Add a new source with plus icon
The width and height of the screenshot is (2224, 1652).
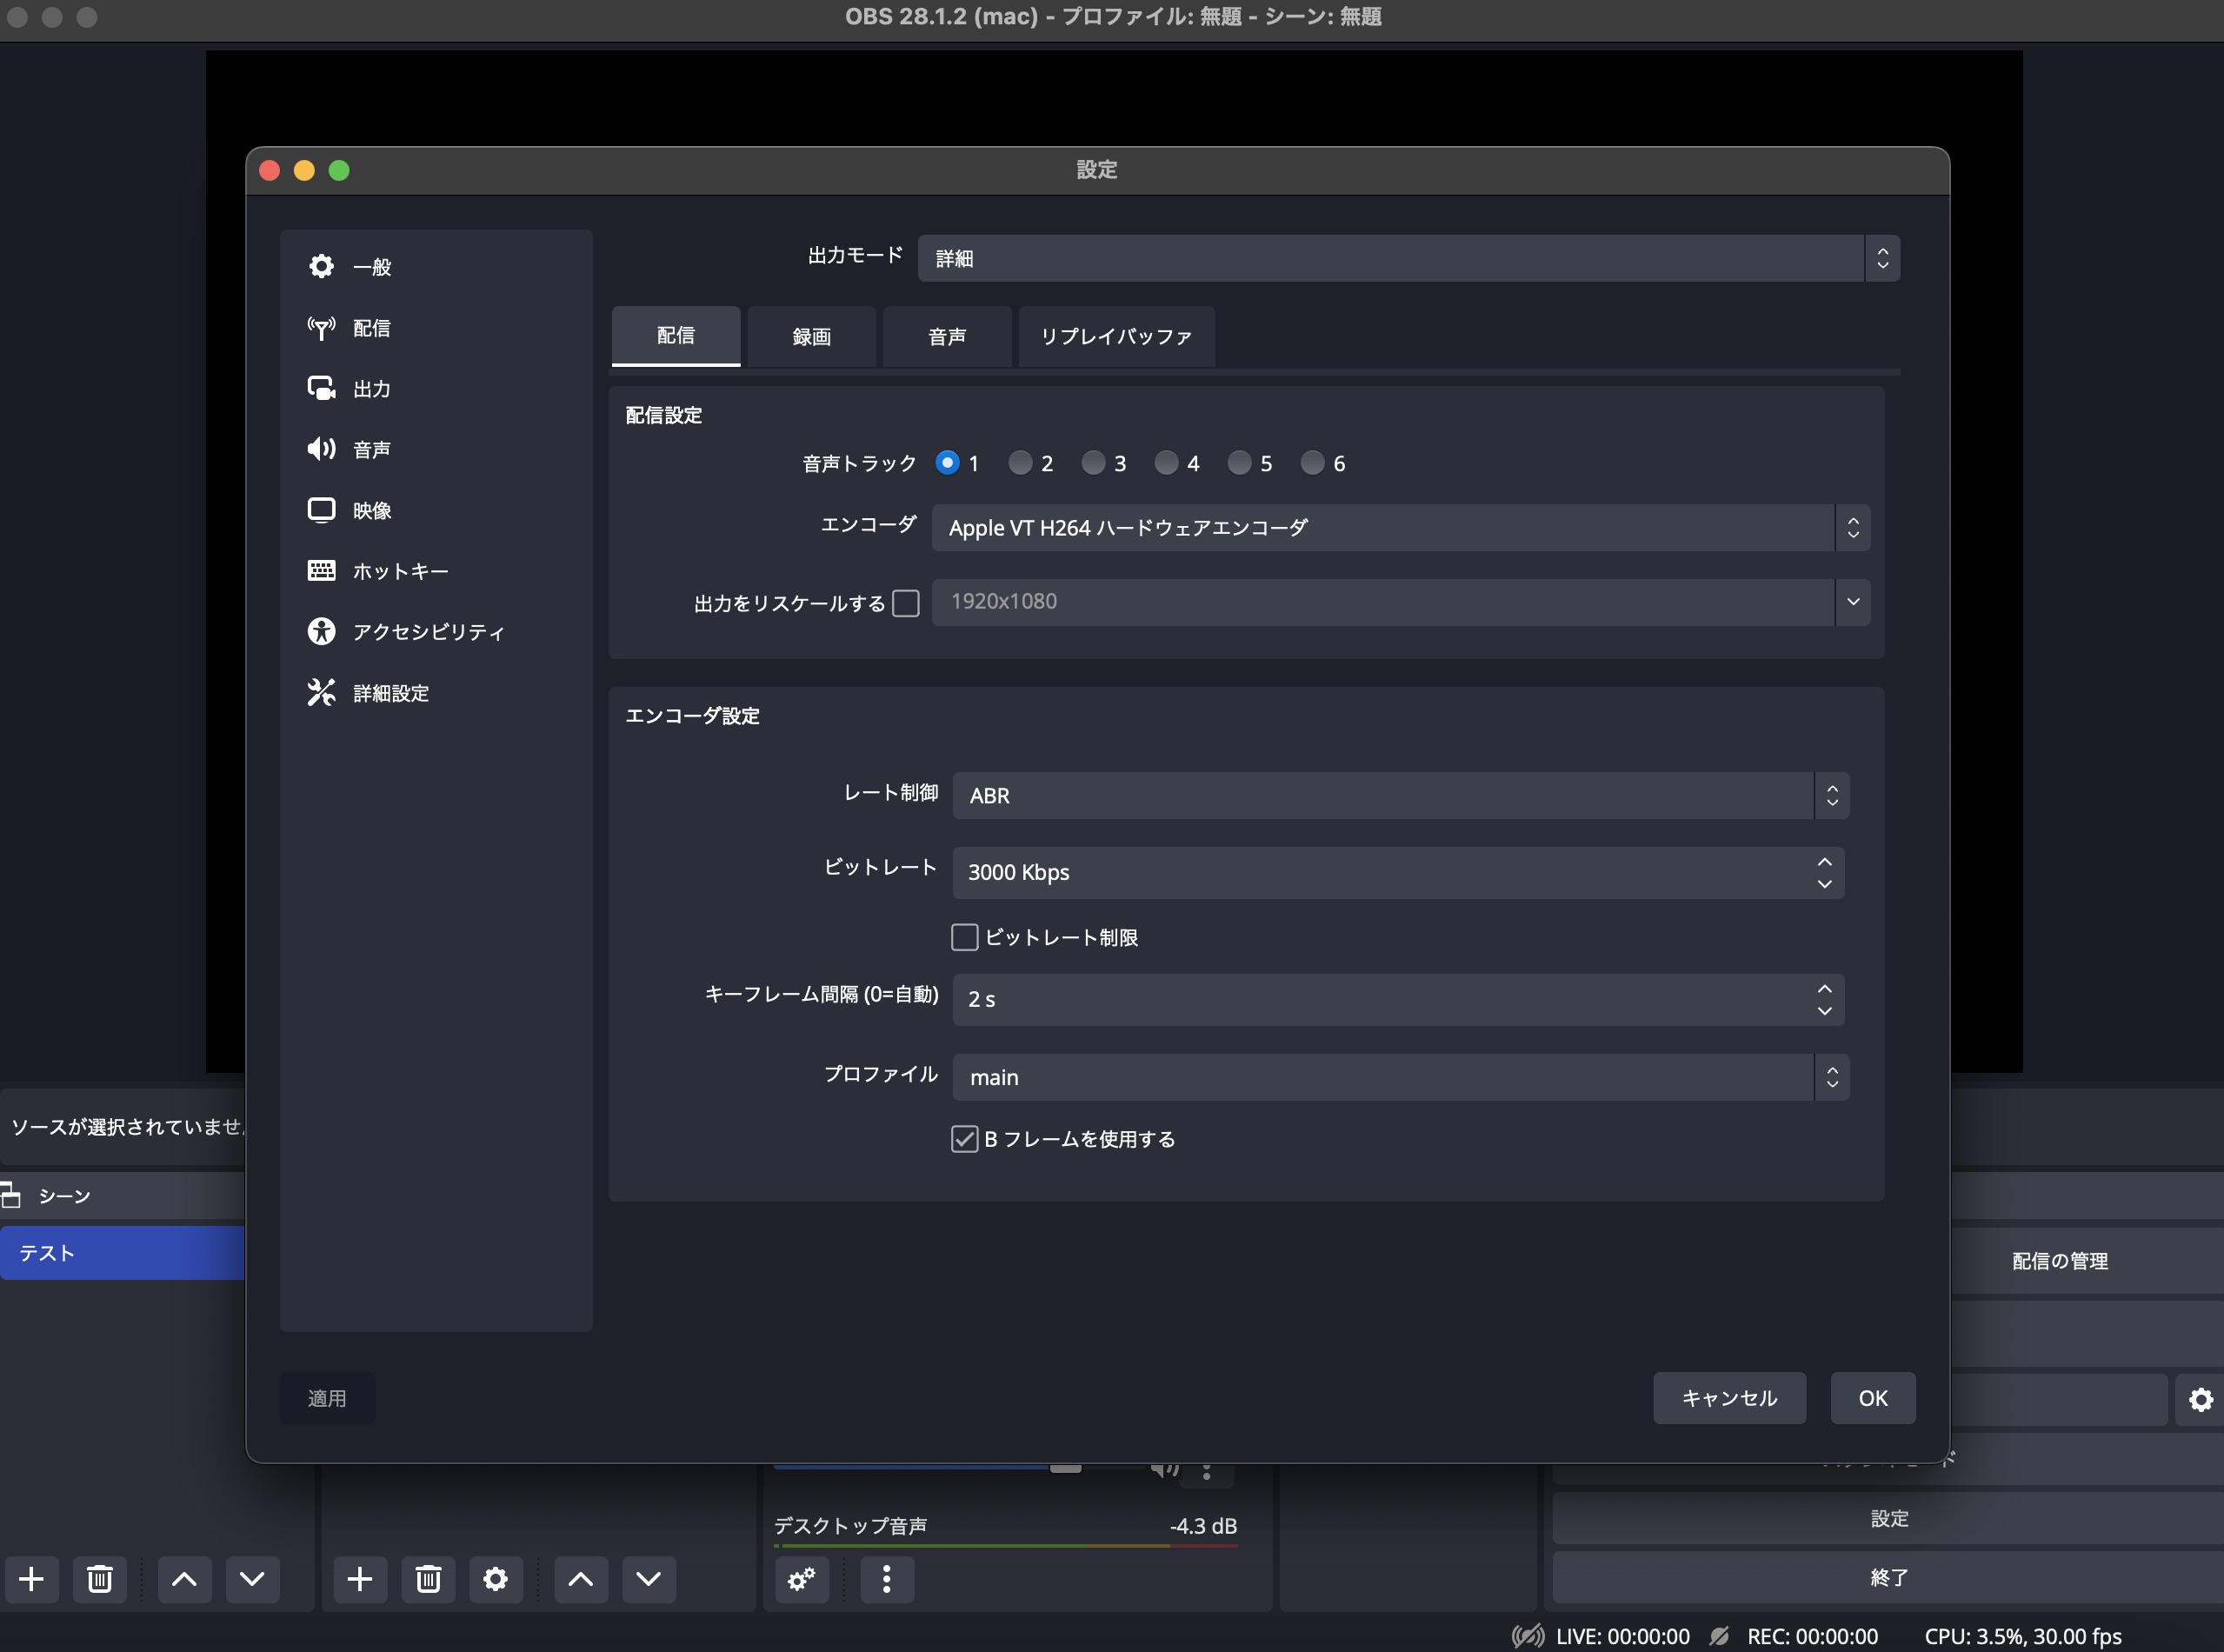tap(360, 1579)
